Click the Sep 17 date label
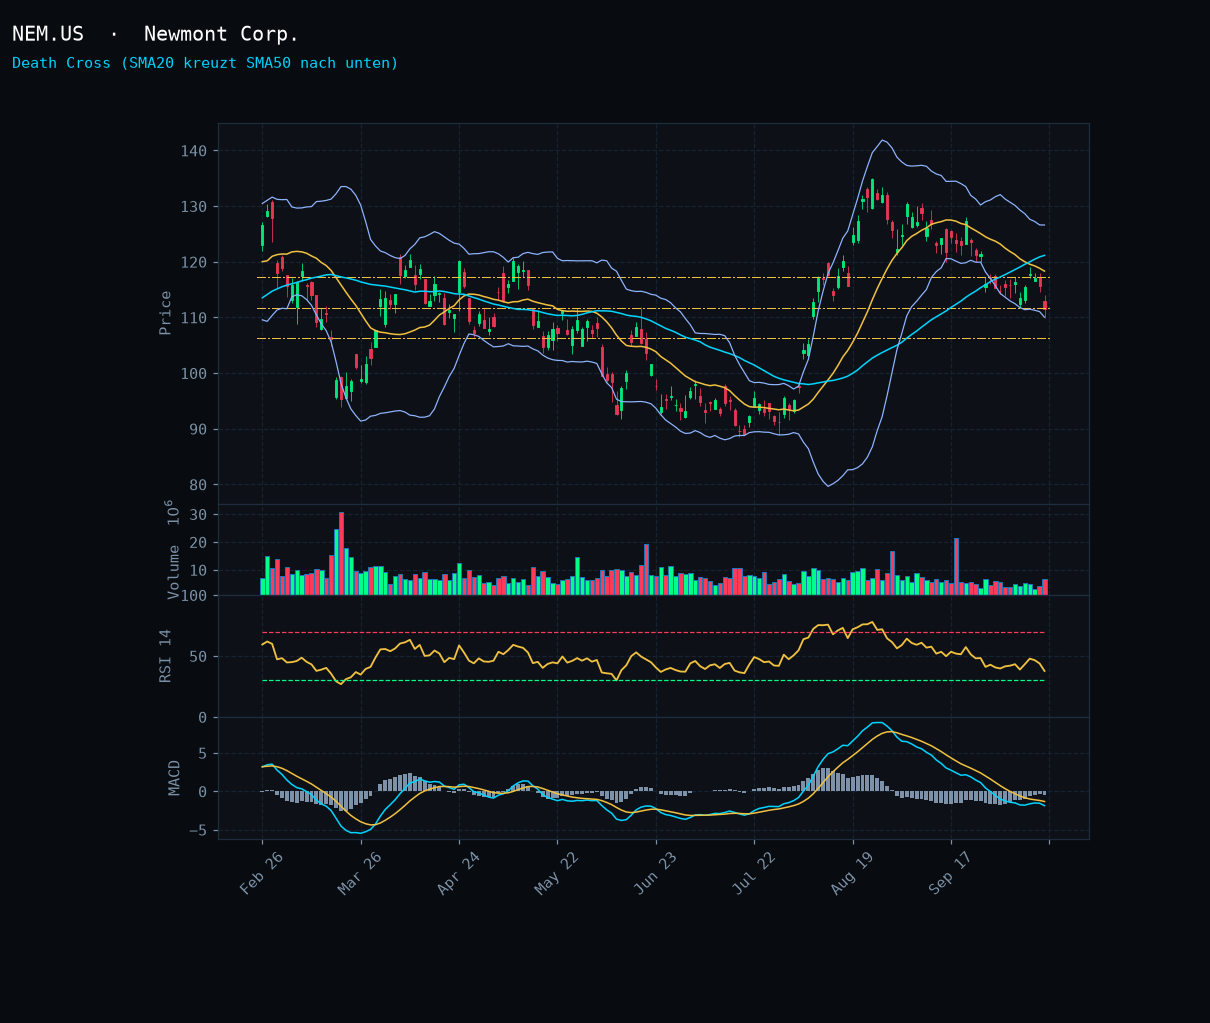 click(949, 873)
